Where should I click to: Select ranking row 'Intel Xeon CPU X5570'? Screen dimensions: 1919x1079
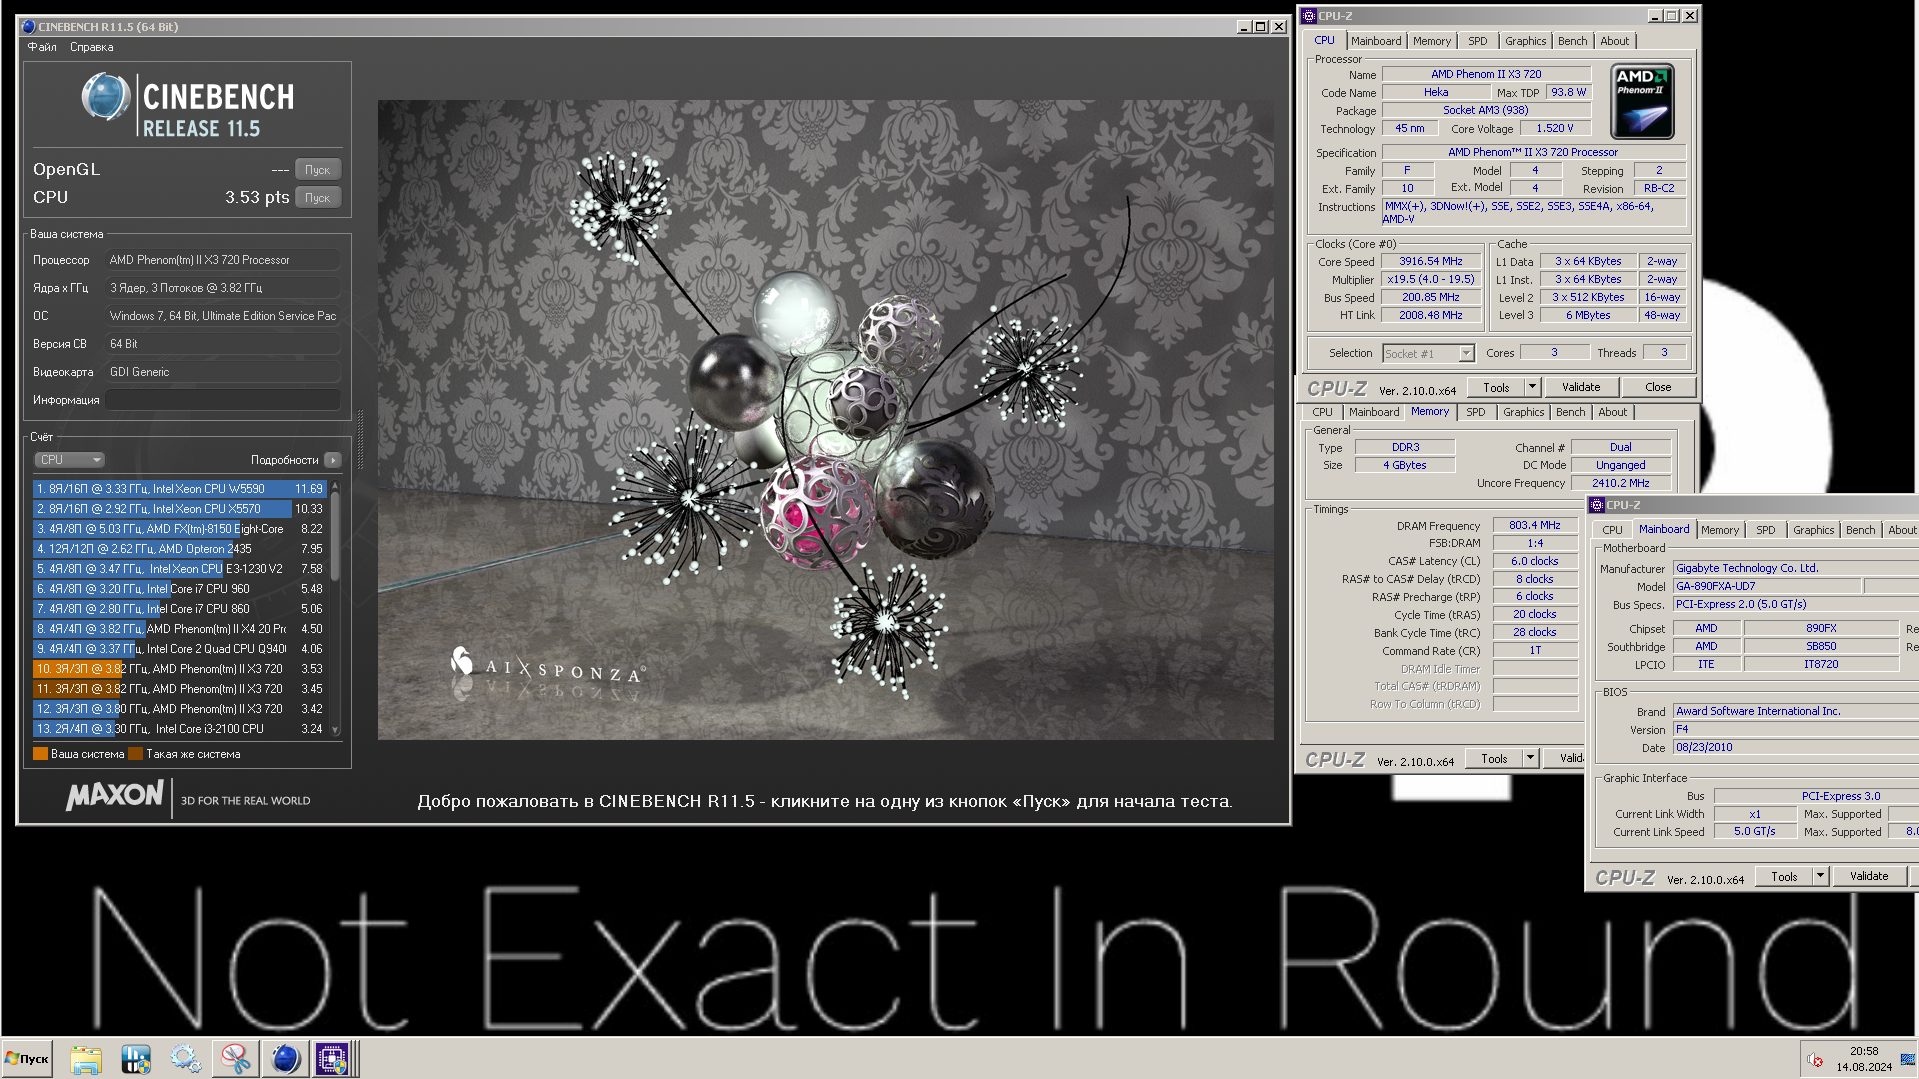click(180, 509)
